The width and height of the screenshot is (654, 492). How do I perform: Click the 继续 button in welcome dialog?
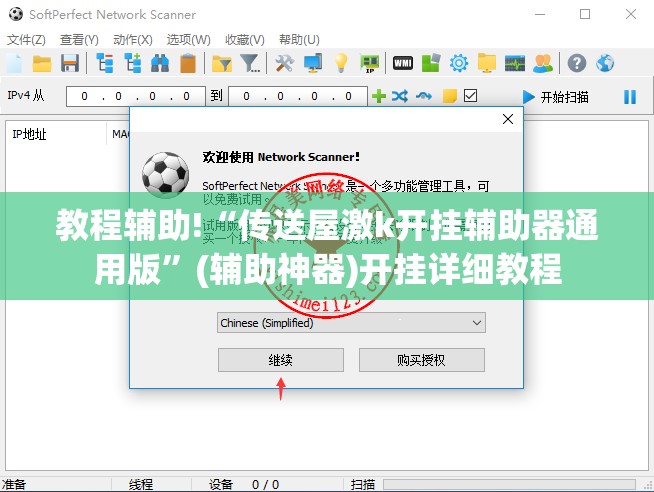click(281, 360)
